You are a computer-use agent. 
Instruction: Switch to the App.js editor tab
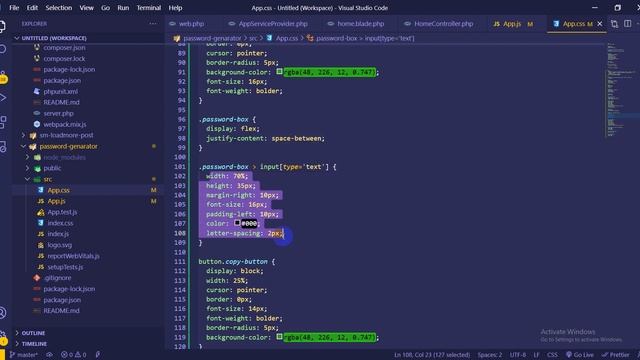(513, 24)
